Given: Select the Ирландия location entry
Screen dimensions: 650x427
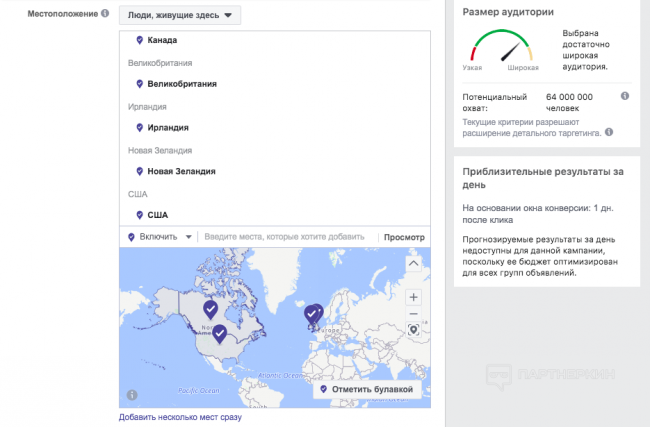Looking at the screenshot, I should pos(167,127).
